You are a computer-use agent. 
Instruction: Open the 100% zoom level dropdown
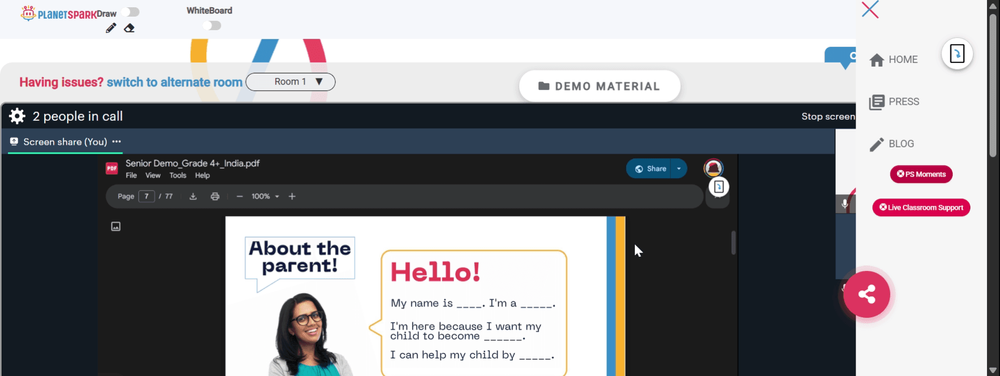265,196
